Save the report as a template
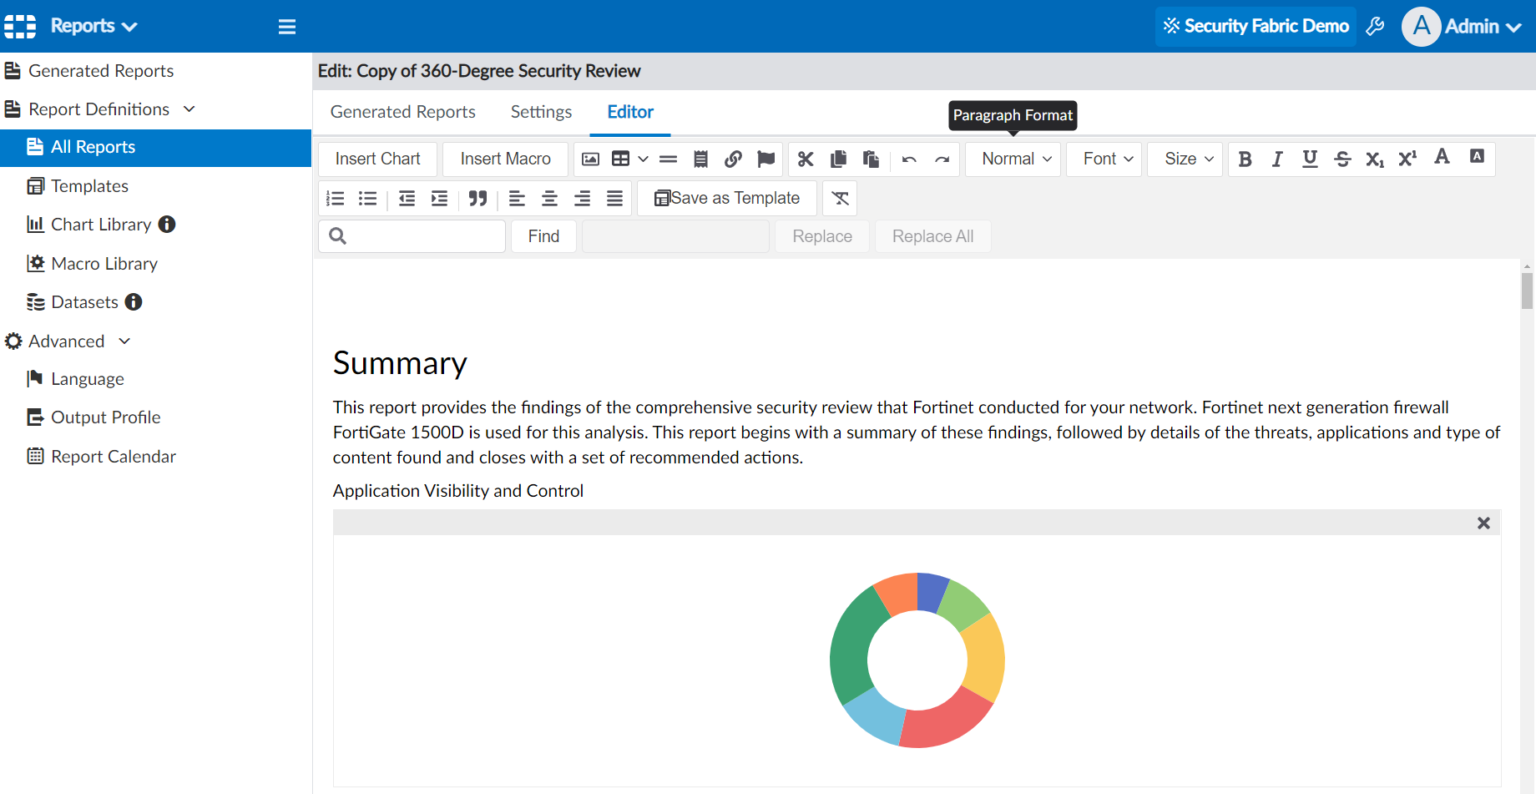This screenshot has width=1536, height=794. point(727,198)
